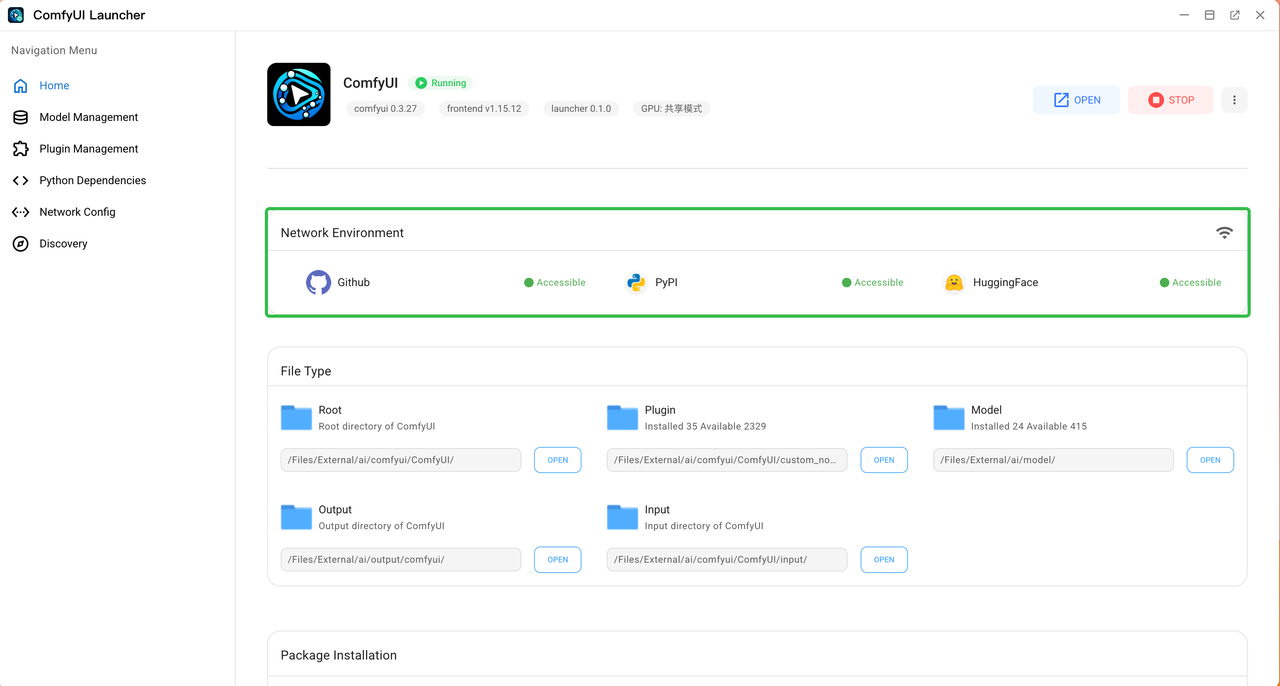Click the Input directory path field
This screenshot has width=1280, height=686.
pos(726,560)
